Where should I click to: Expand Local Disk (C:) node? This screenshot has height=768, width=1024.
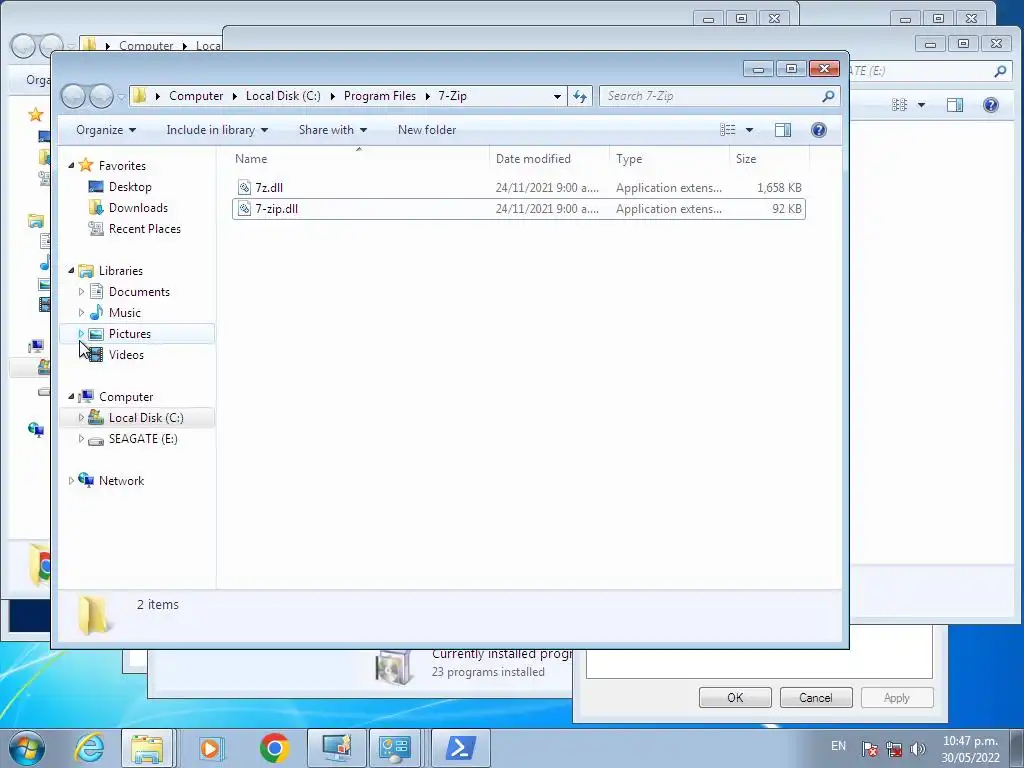[81, 418]
